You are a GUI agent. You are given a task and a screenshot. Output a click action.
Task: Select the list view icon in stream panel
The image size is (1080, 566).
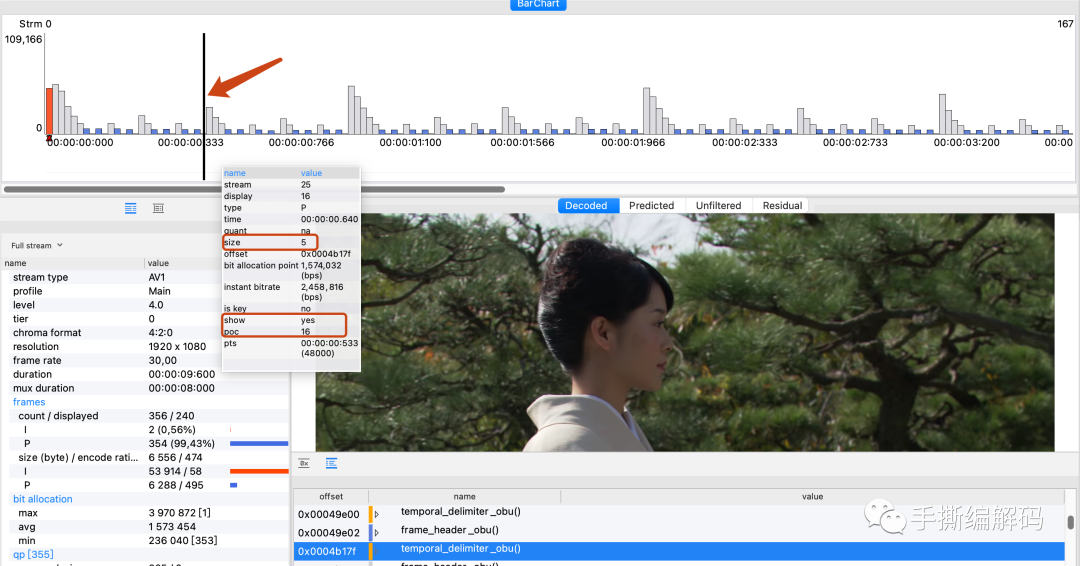130,208
